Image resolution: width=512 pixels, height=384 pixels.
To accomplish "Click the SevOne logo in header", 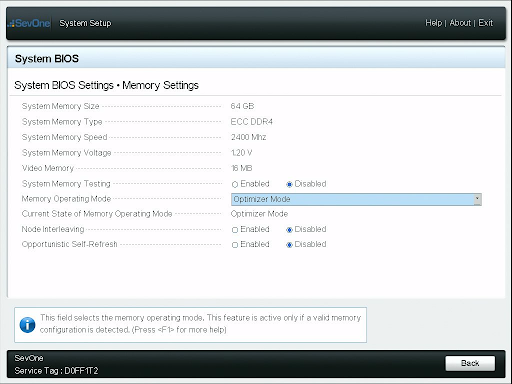I will tap(30, 23).
